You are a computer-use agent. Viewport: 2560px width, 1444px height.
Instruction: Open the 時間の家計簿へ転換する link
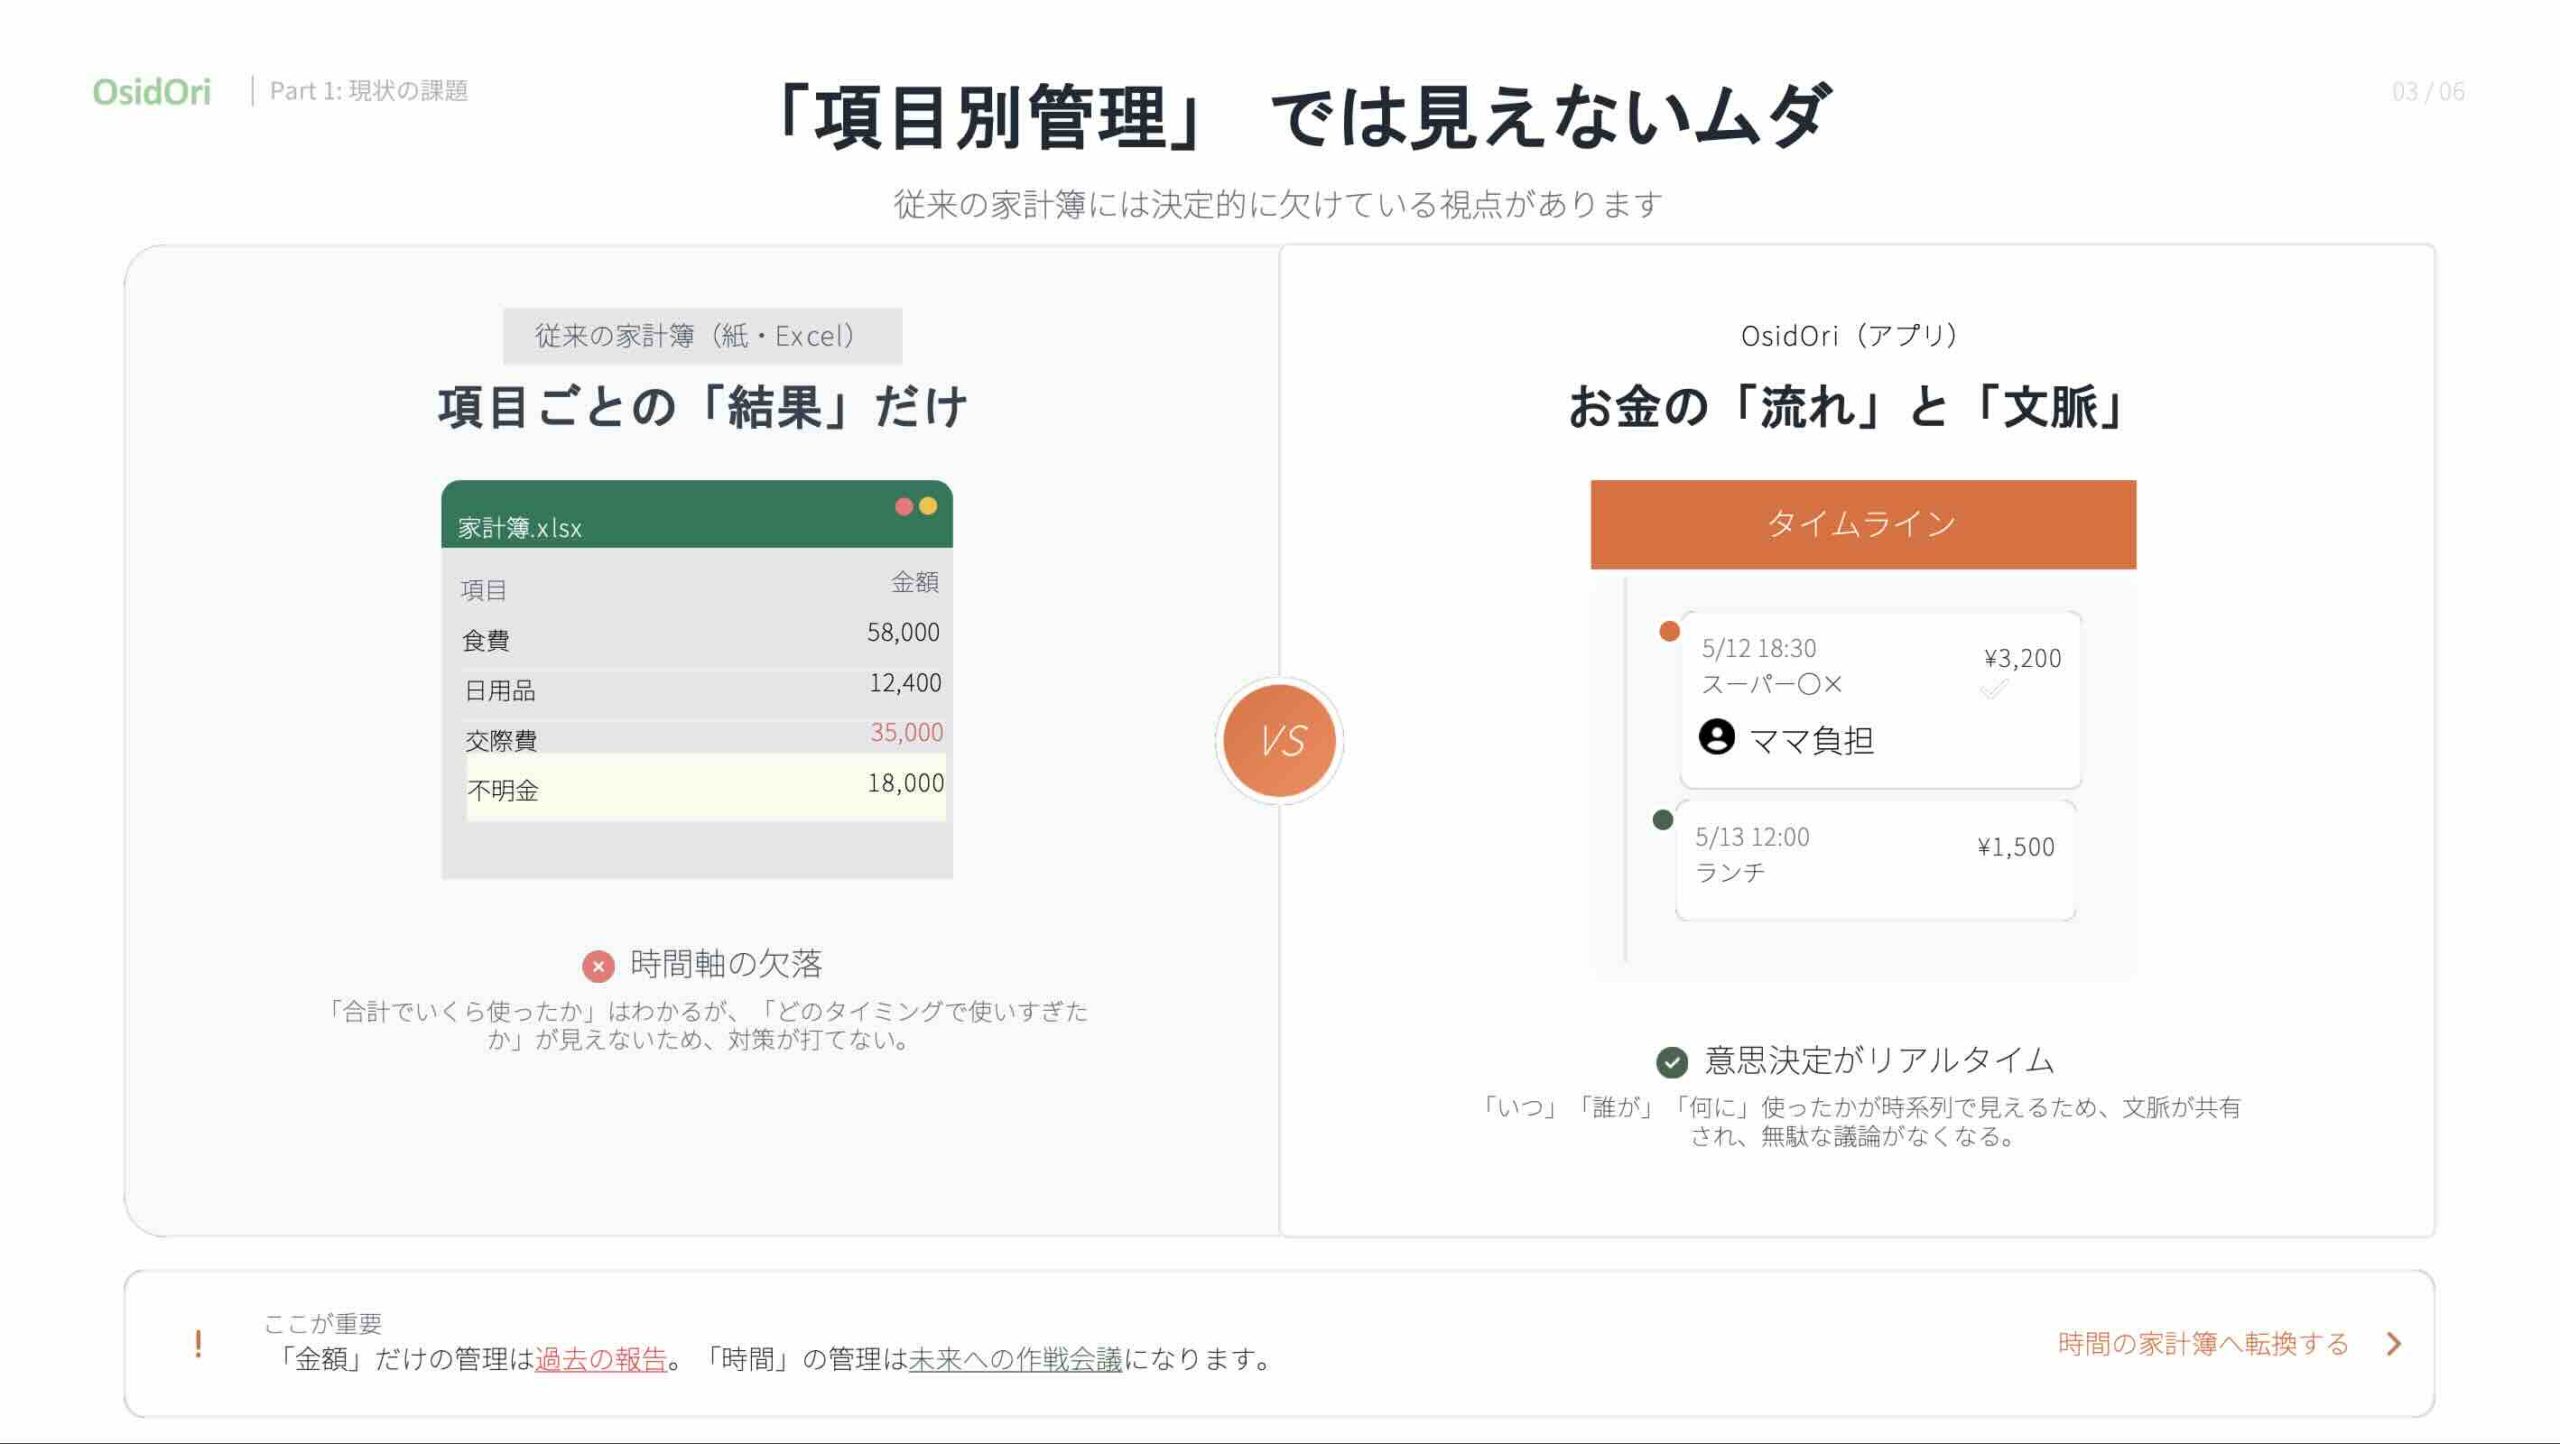pyautogui.click(x=2202, y=1343)
